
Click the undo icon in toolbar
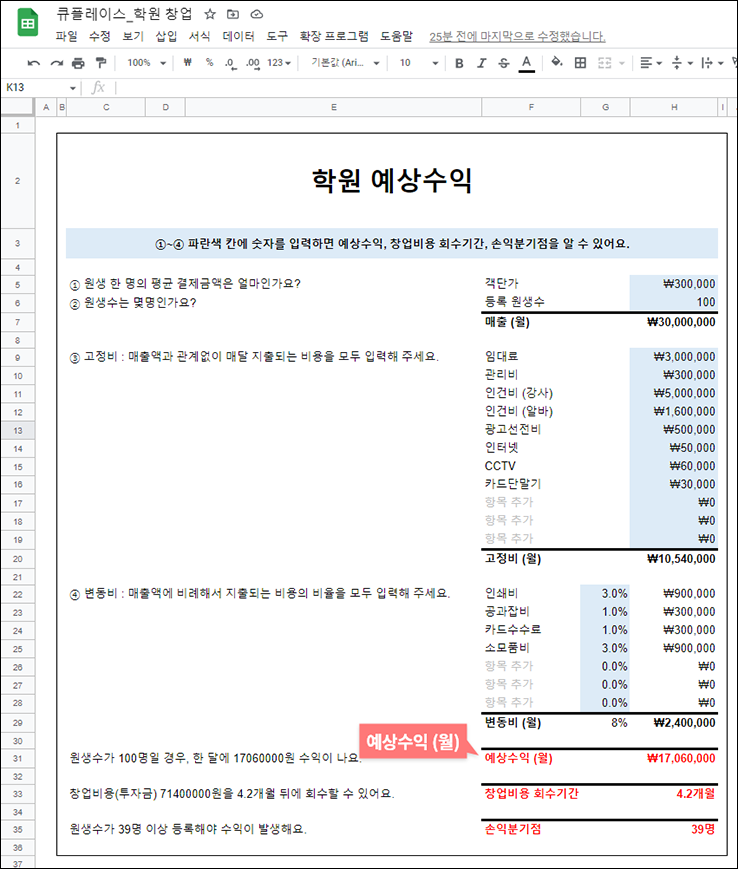[33, 63]
